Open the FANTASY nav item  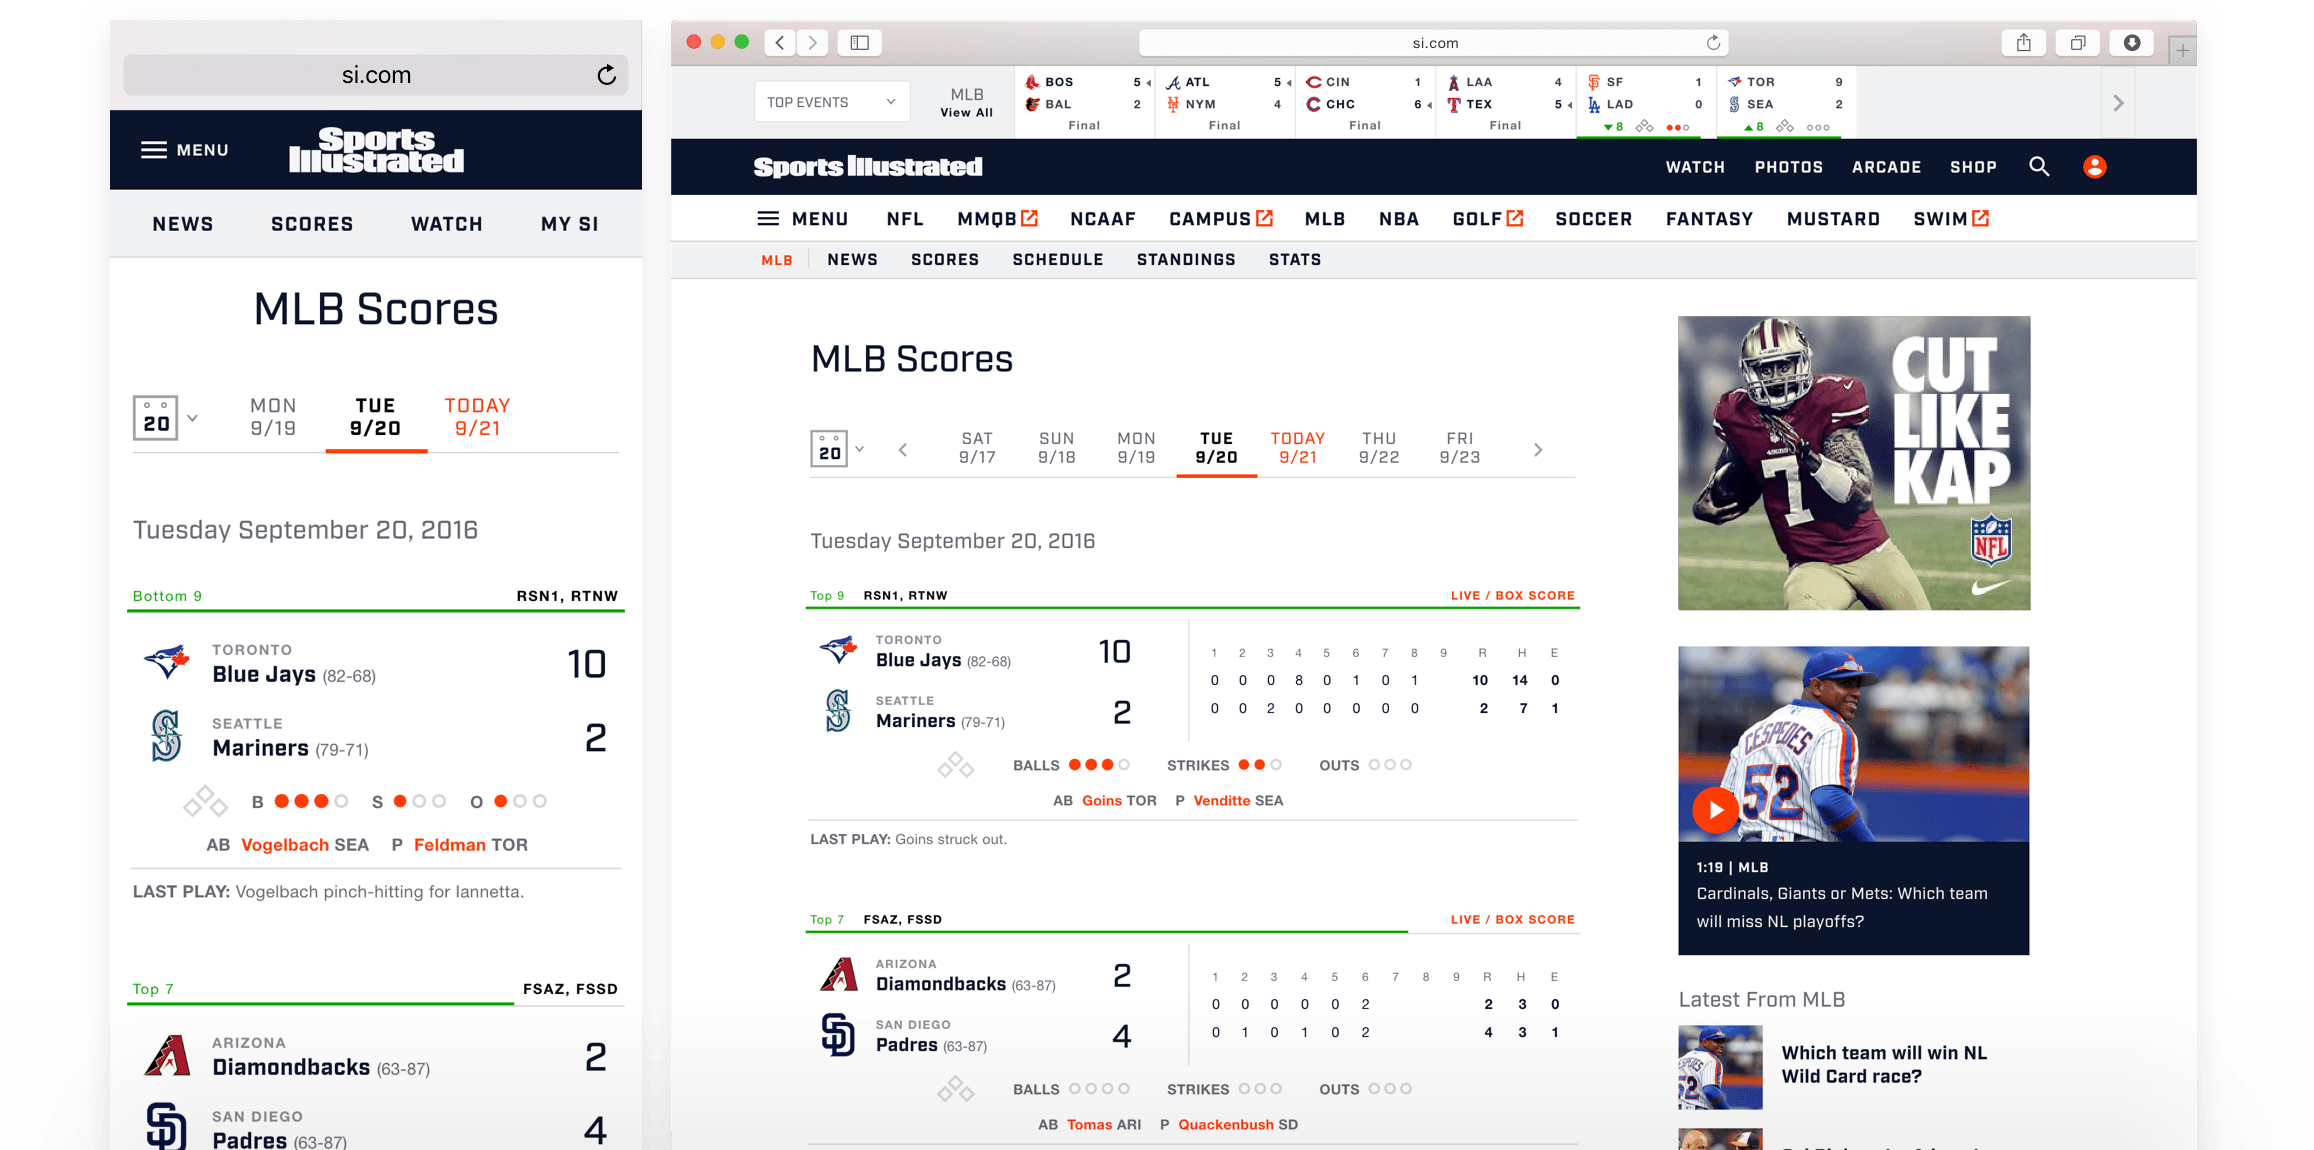point(1709,219)
